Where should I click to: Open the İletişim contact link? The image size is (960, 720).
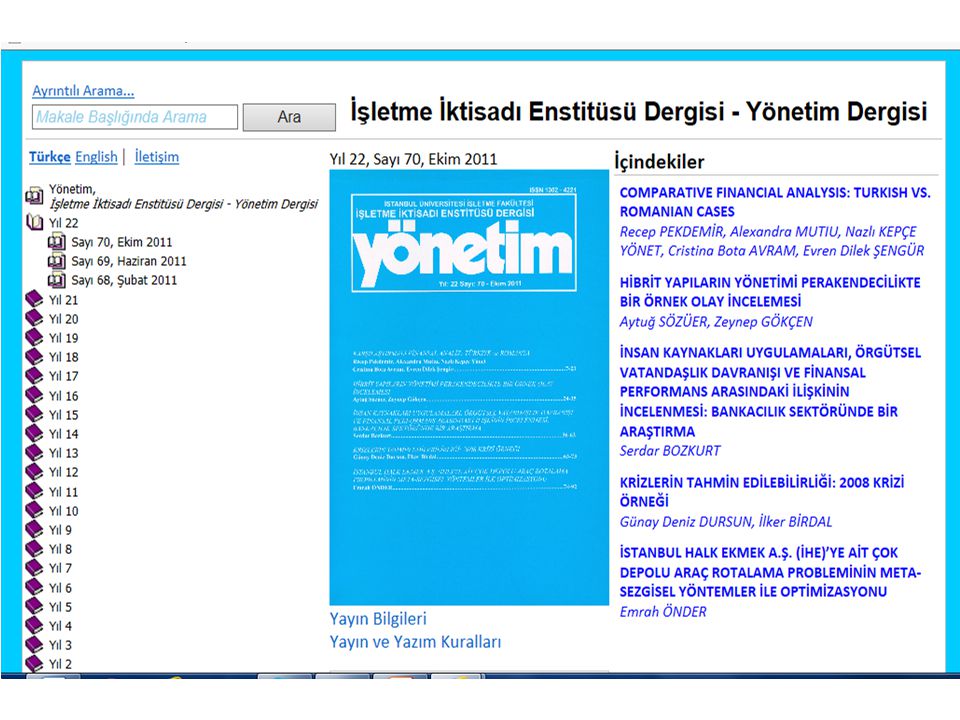click(x=157, y=157)
